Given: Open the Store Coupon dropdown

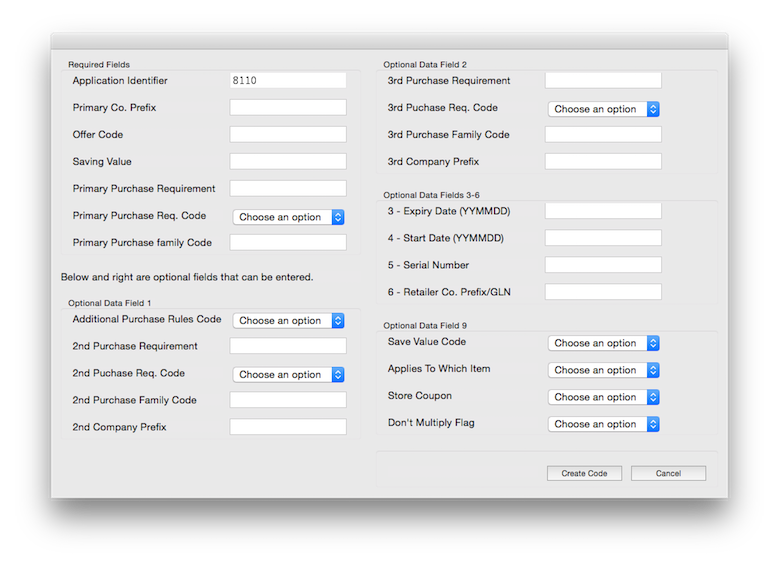Looking at the screenshot, I should pos(603,397).
